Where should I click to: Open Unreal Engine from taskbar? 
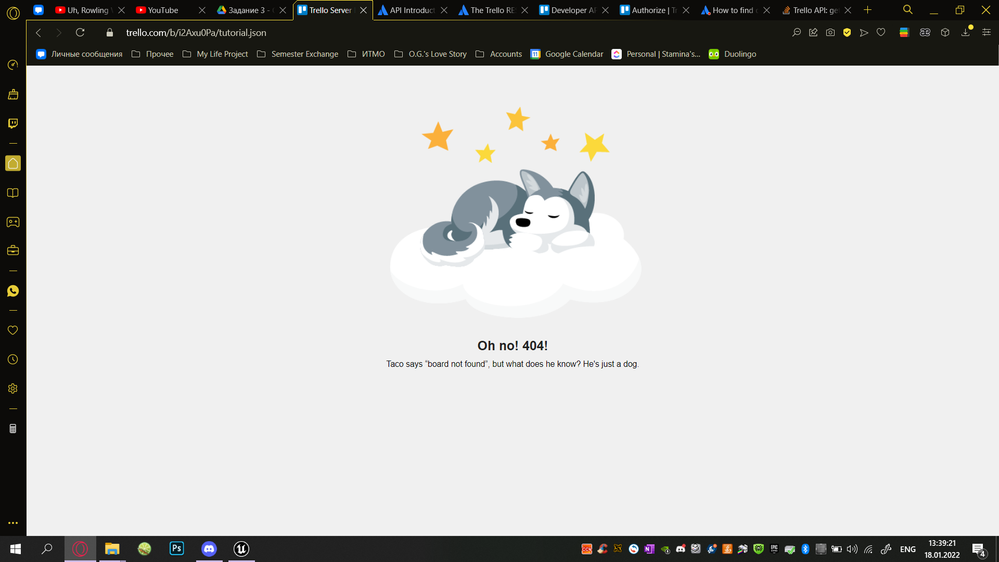pos(241,549)
